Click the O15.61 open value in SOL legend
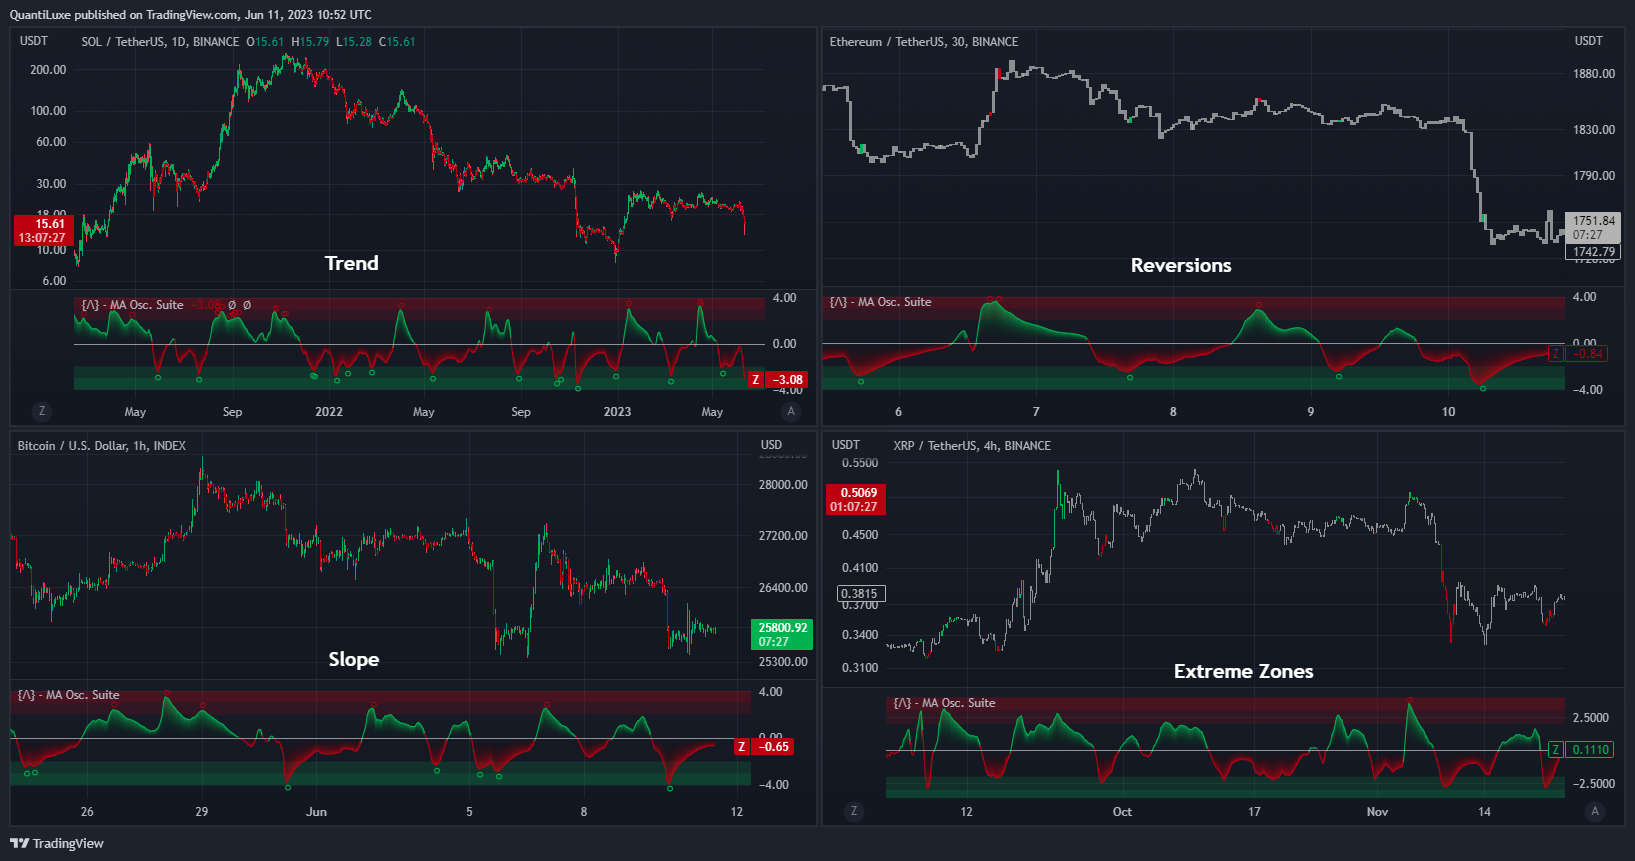This screenshot has width=1635, height=861. point(266,42)
